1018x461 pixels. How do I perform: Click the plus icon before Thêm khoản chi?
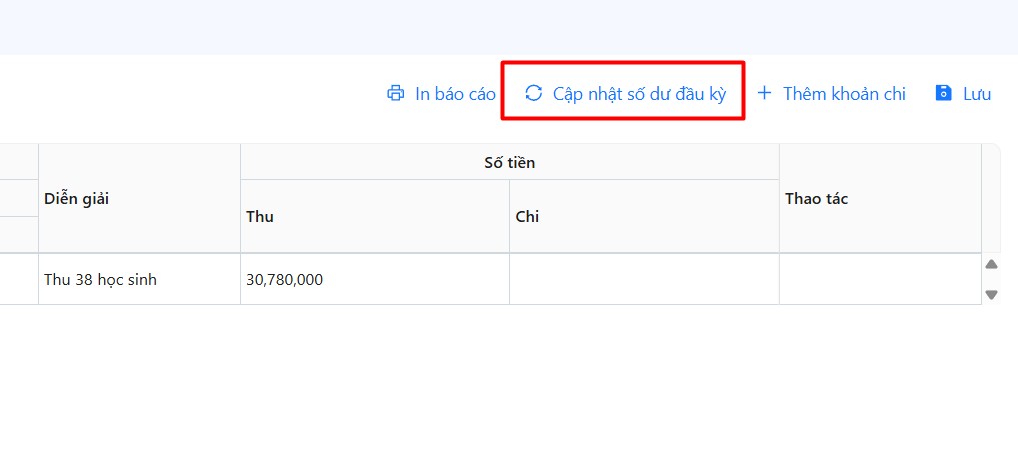[x=765, y=93]
